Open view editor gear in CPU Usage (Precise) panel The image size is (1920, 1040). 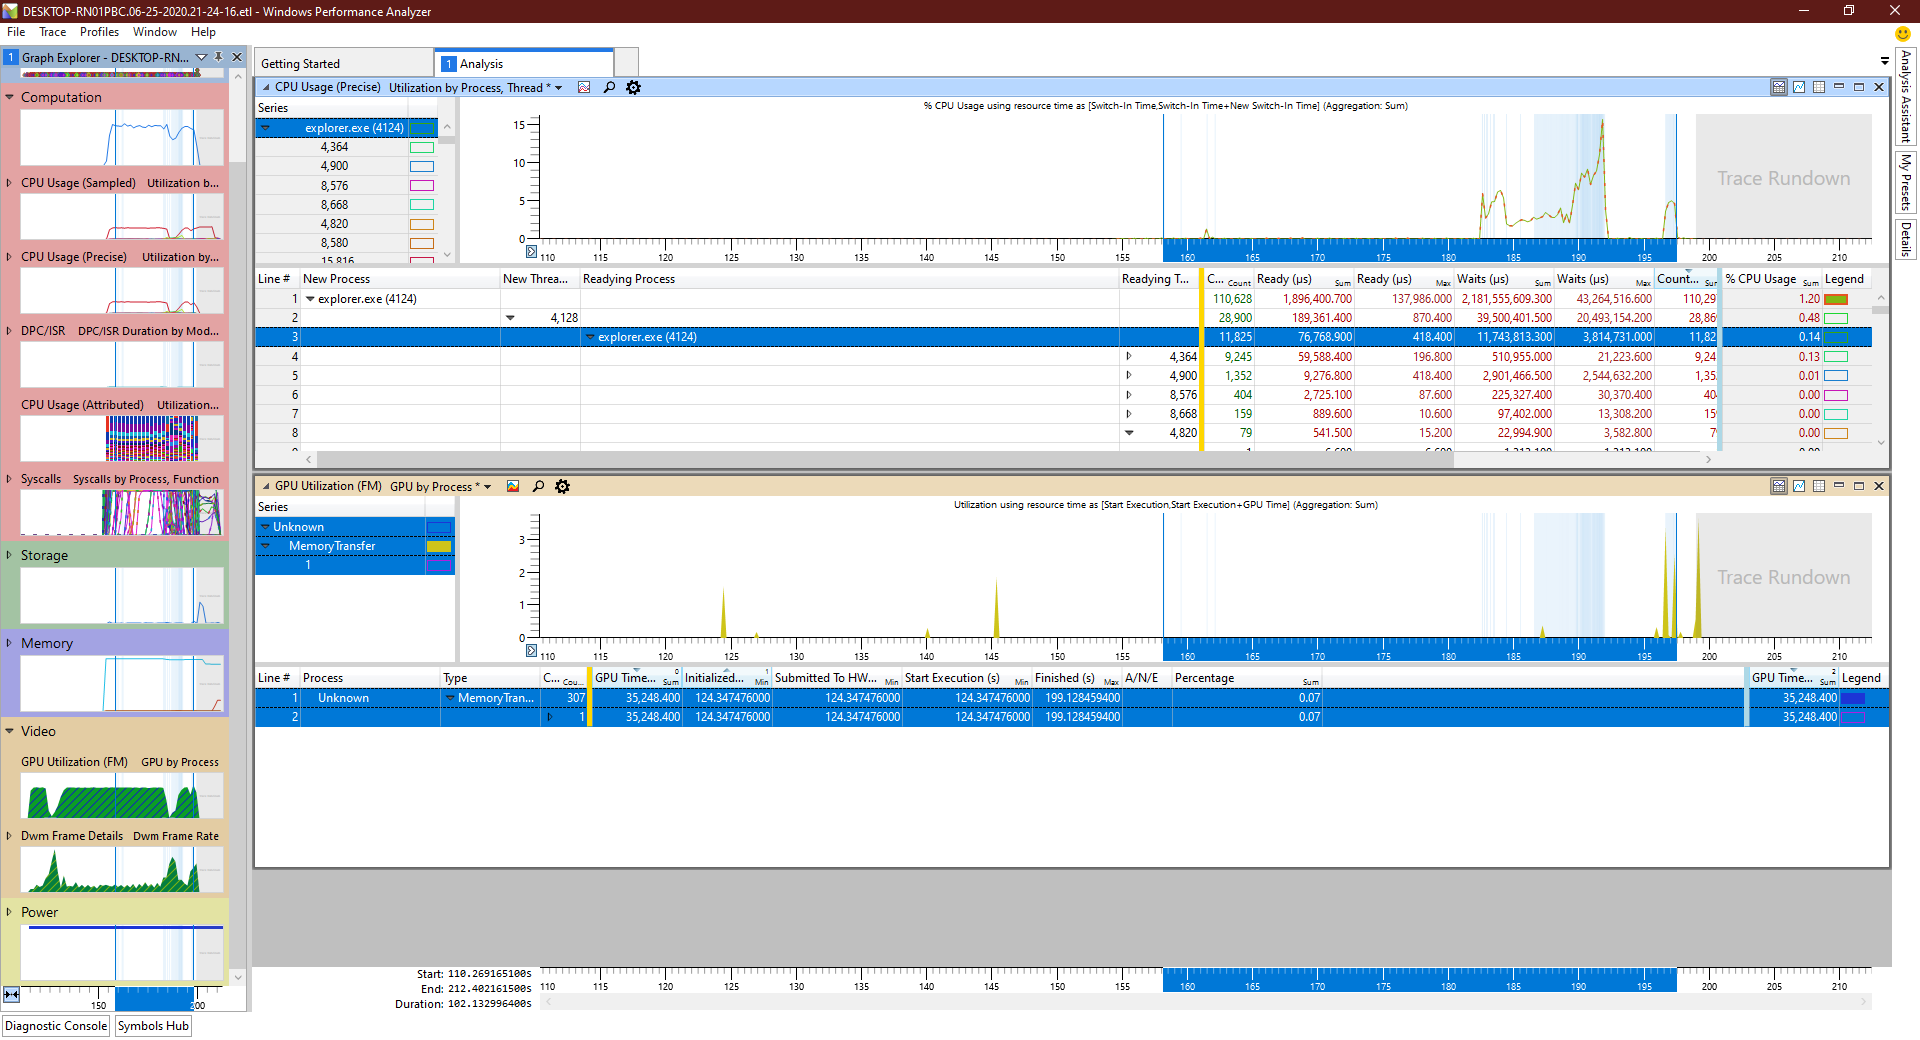pyautogui.click(x=633, y=88)
